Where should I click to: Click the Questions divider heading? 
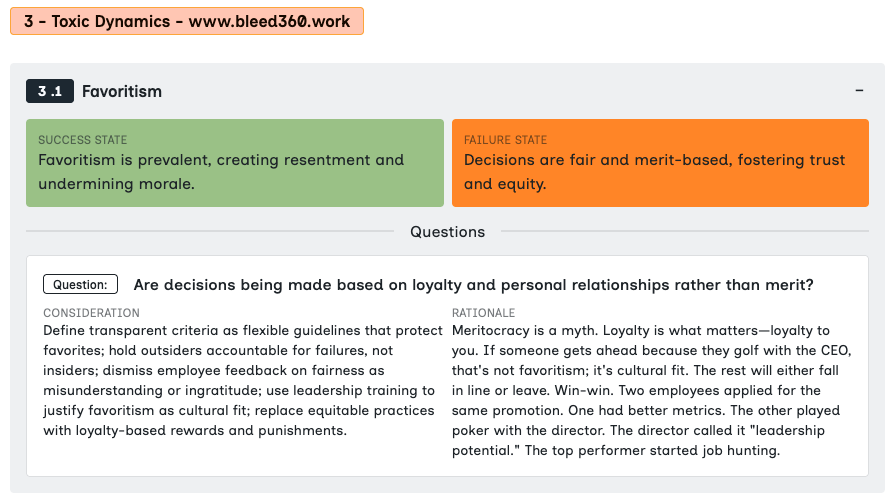pos(447,232)
